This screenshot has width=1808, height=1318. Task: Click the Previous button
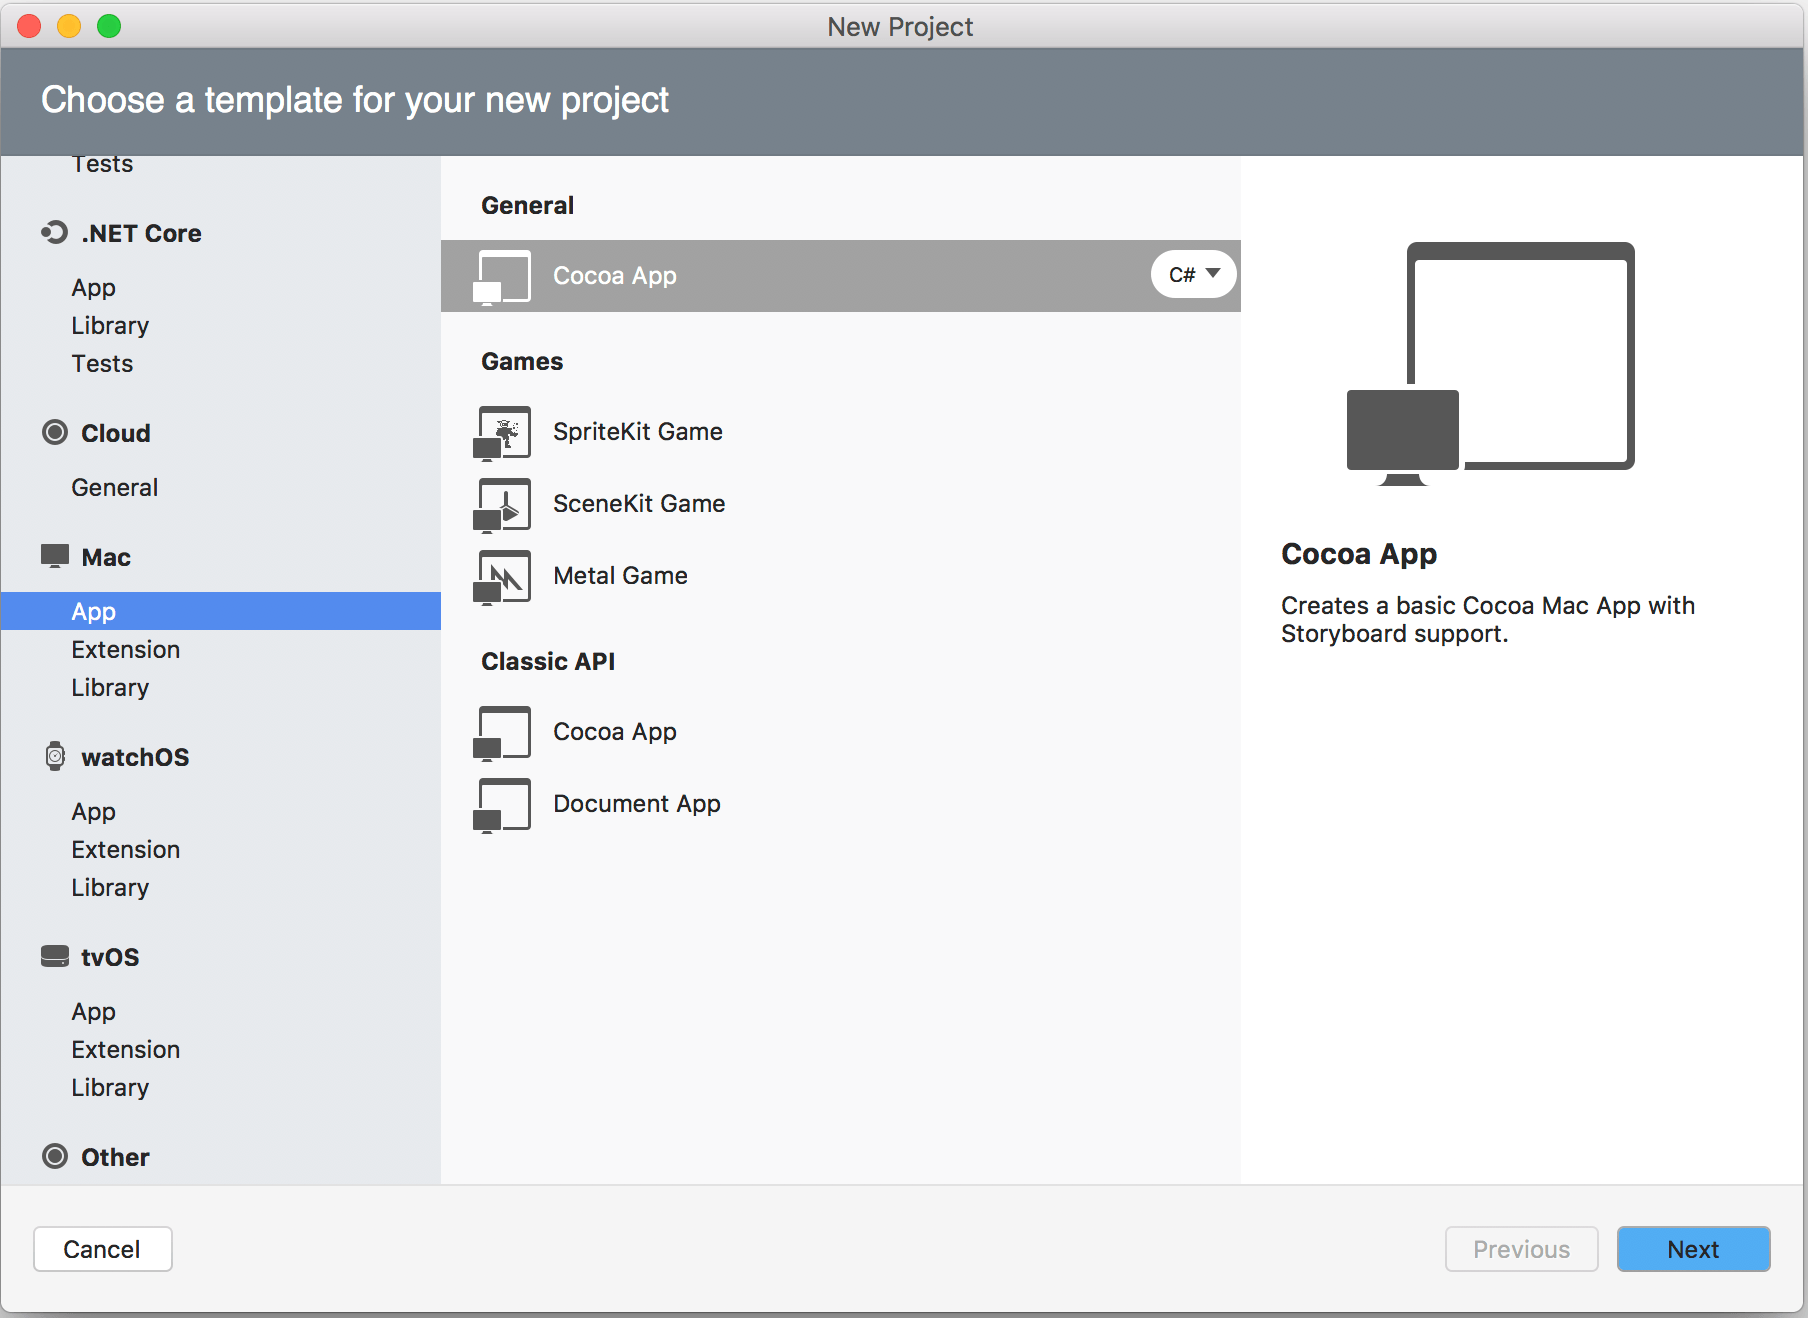(1521, 1249)
